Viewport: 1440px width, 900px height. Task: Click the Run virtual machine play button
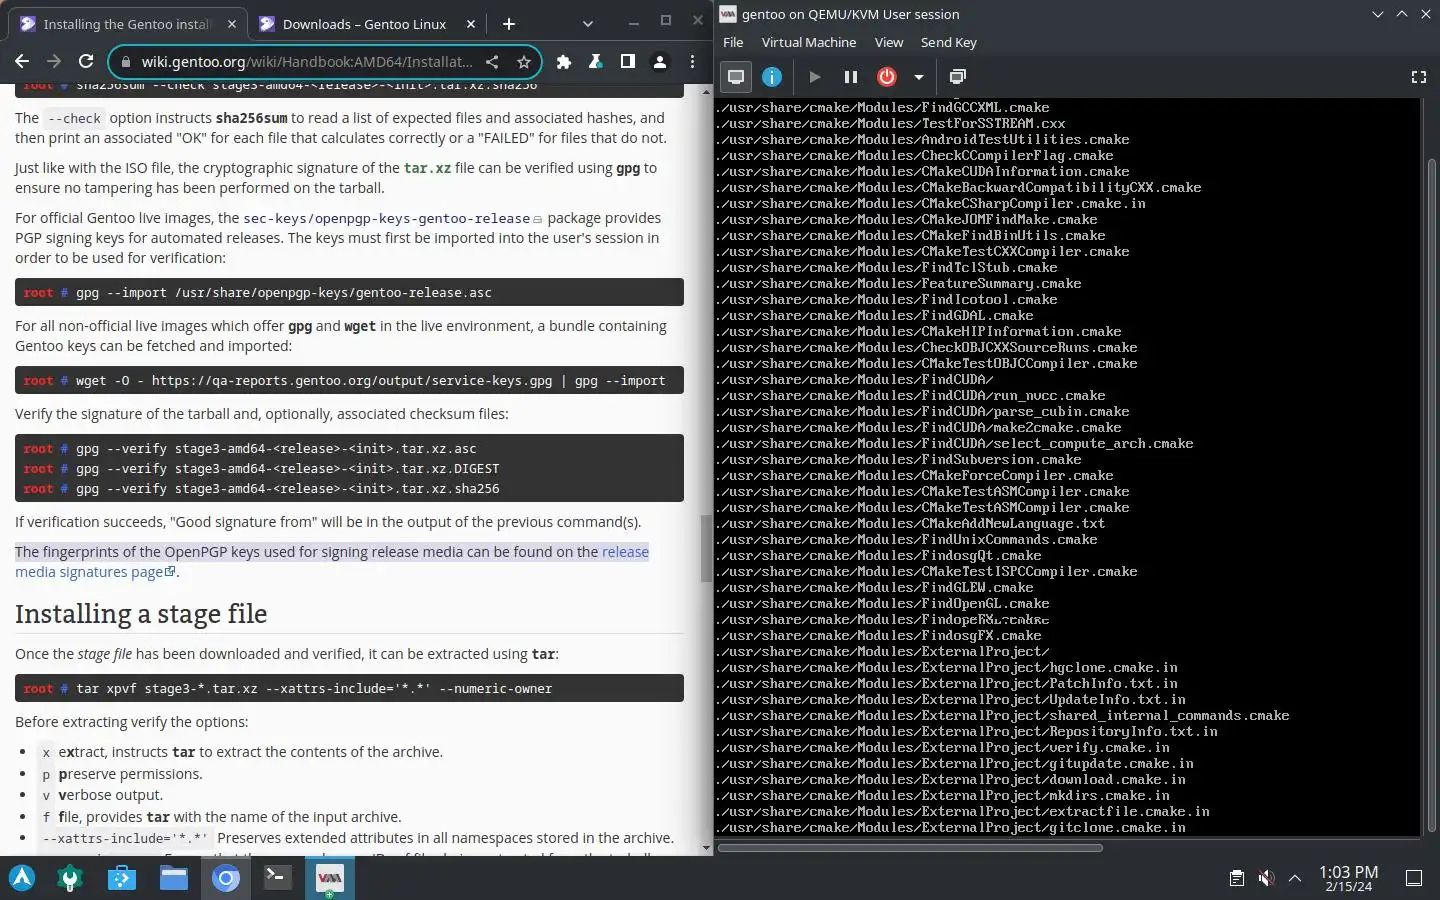(814, 77)
